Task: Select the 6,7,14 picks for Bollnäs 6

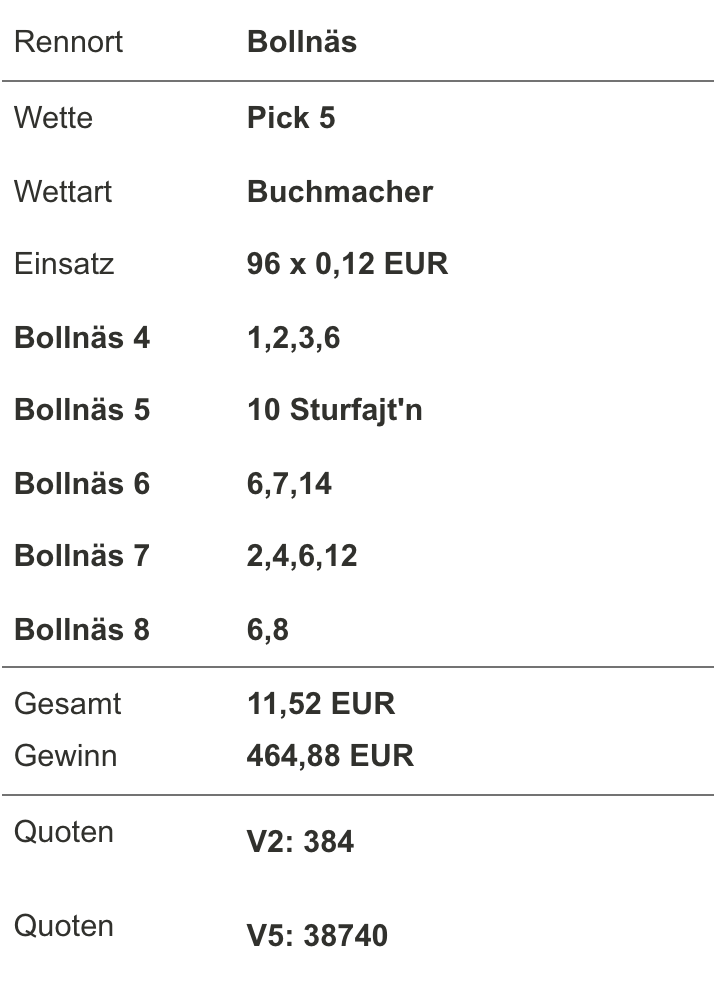Action: pos(289,484)
